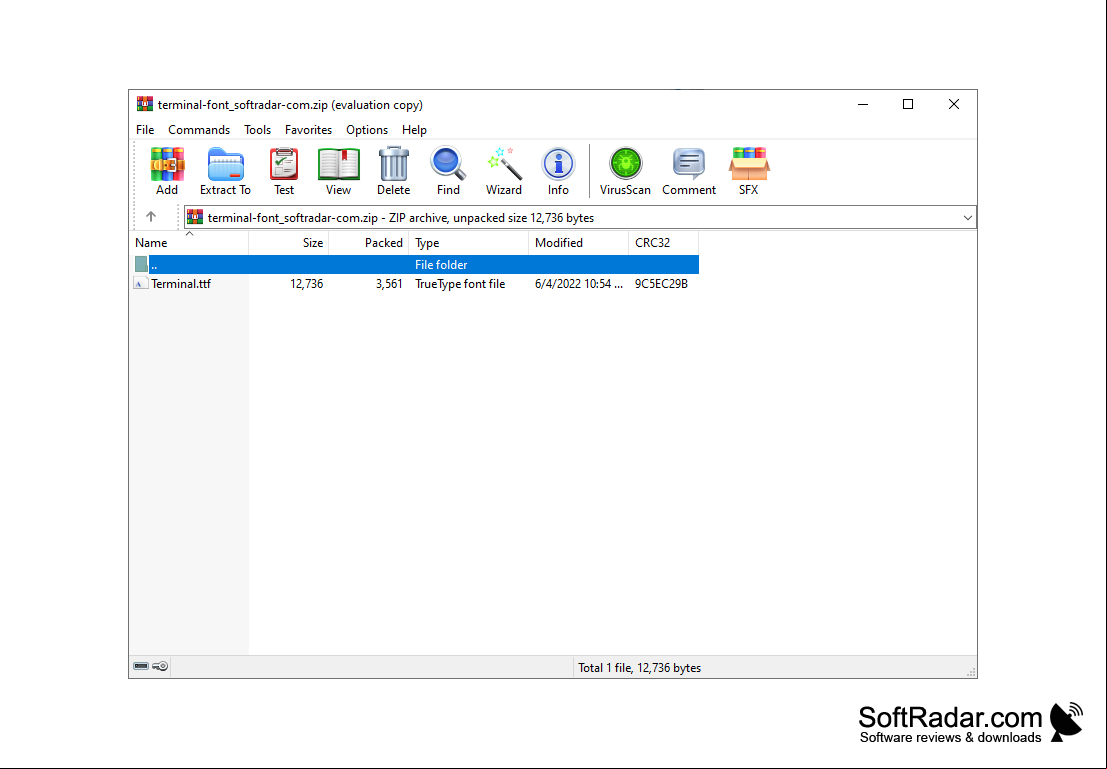Click the 9C5EC29B CRC32 value

pos(662,284)
